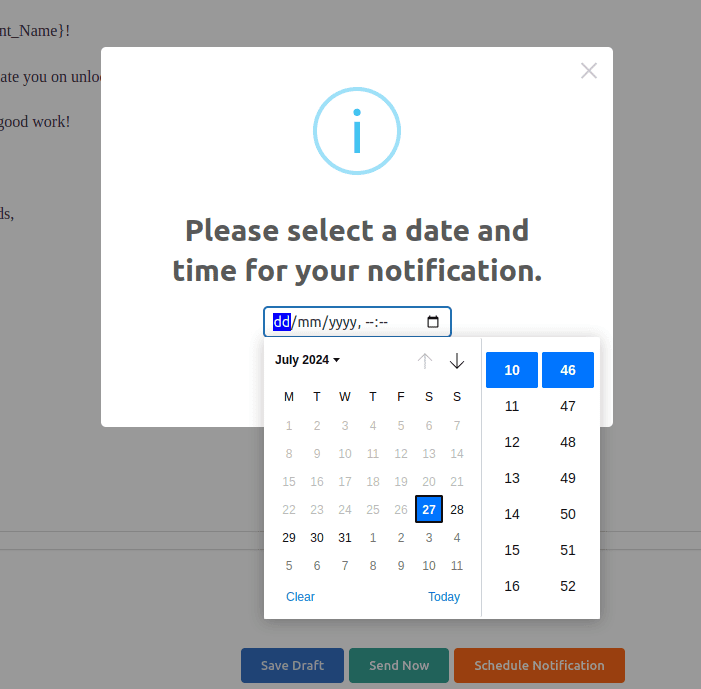Pick minute 51 in minutes column

(568, 550)
